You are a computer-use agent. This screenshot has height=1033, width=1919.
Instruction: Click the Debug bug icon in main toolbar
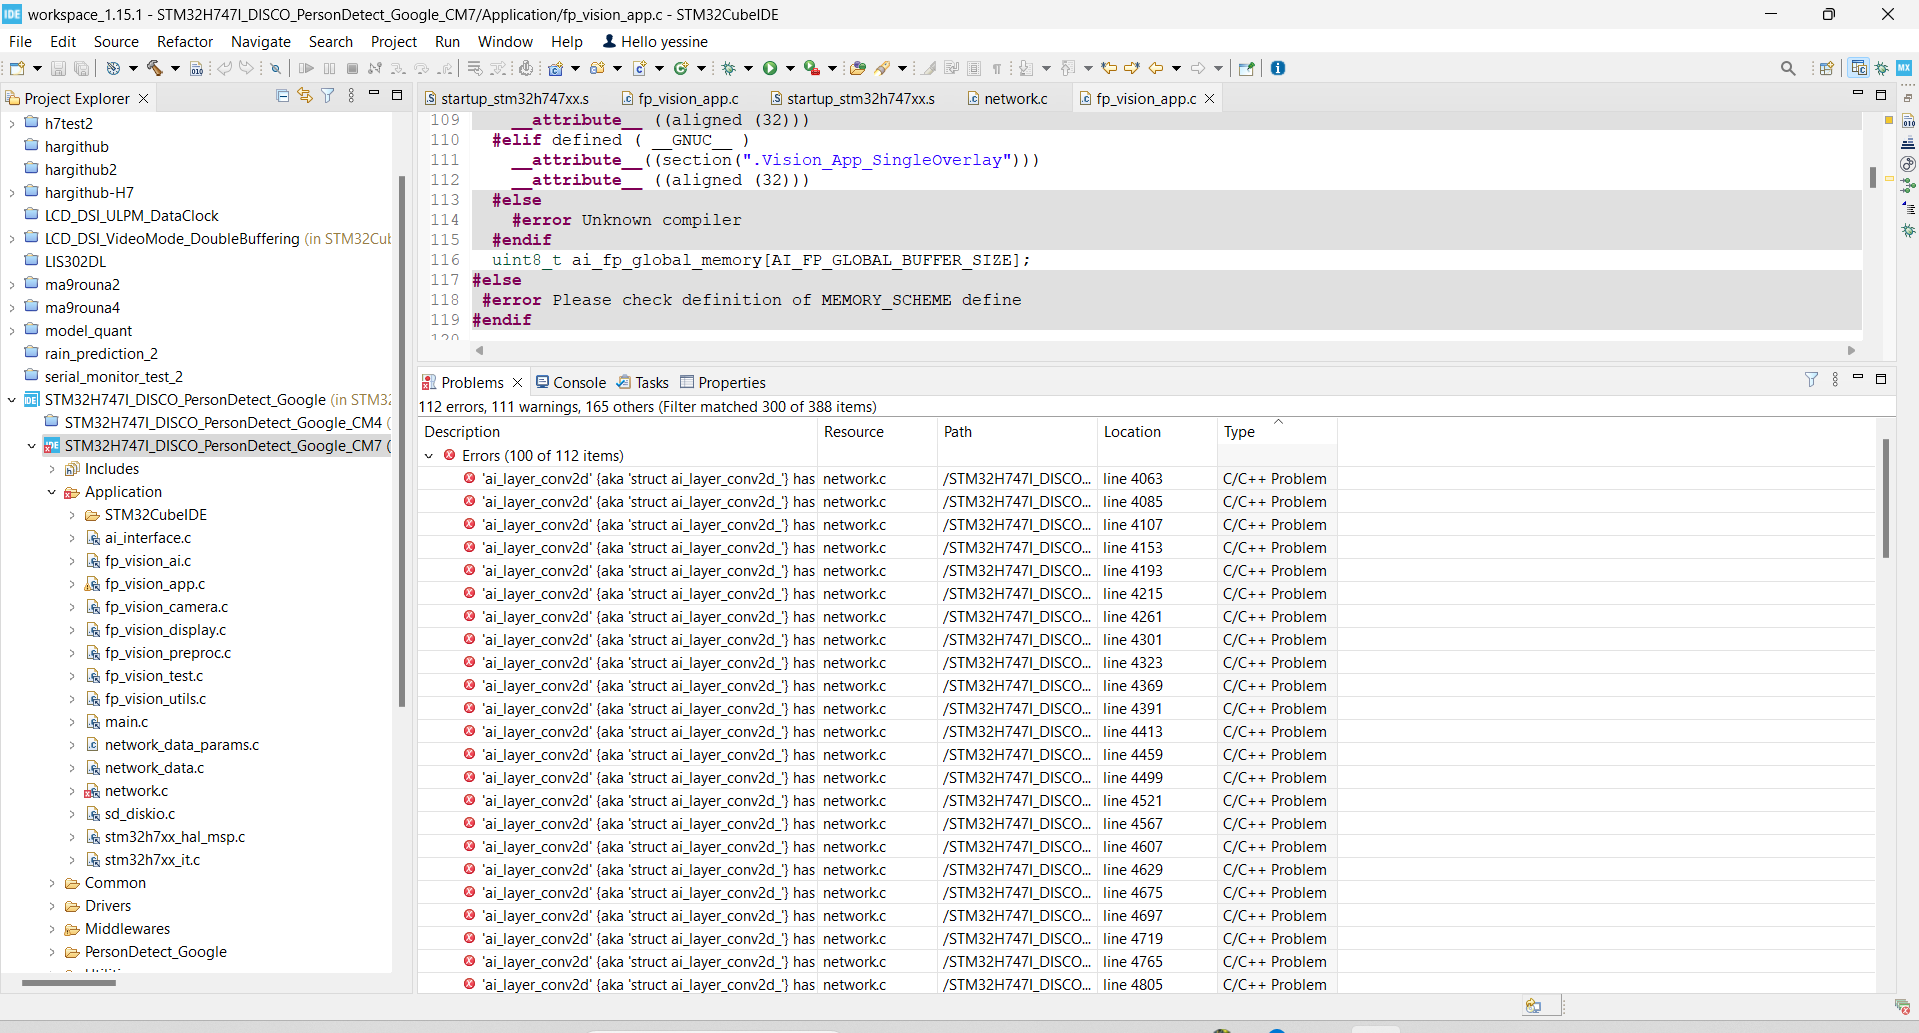pos(729,68)
